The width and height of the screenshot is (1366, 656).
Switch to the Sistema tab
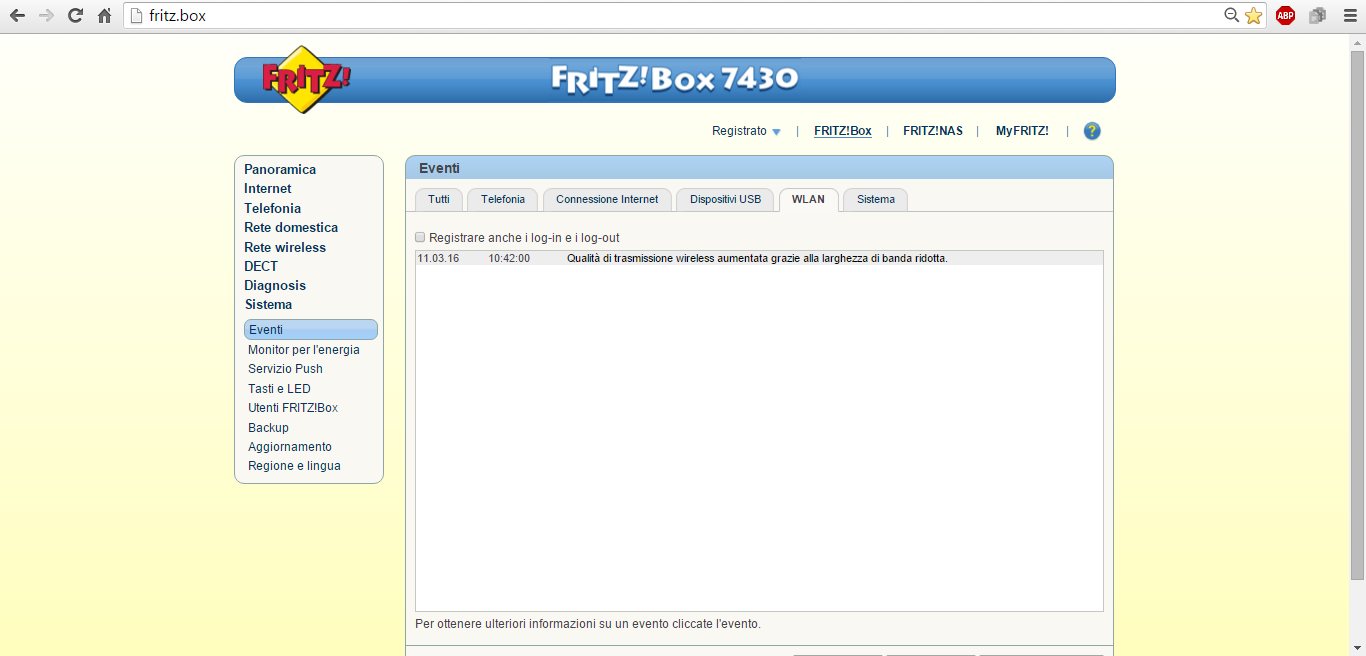(x=876, y=199)
